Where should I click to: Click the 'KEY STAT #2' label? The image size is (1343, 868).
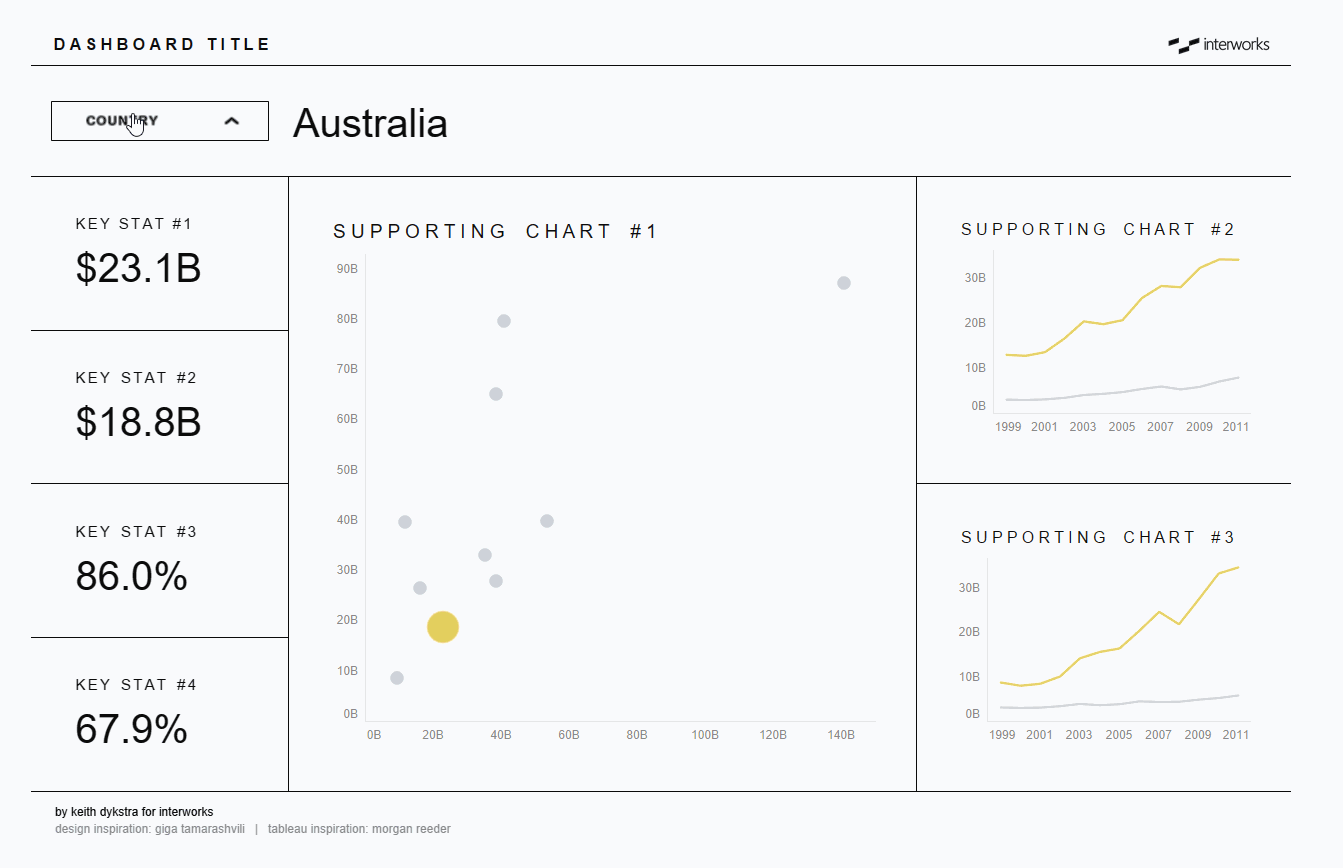[136, 378]
